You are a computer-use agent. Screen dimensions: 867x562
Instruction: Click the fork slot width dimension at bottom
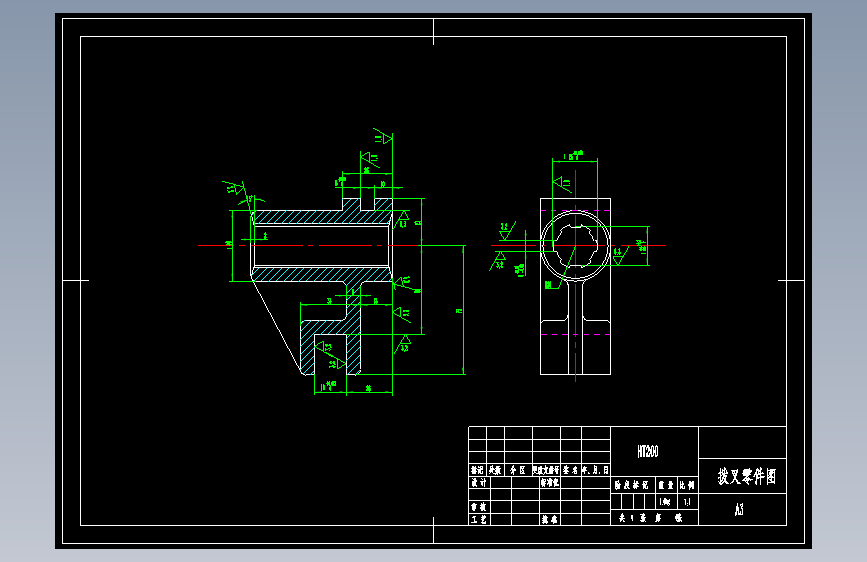[x=330, y=386]
